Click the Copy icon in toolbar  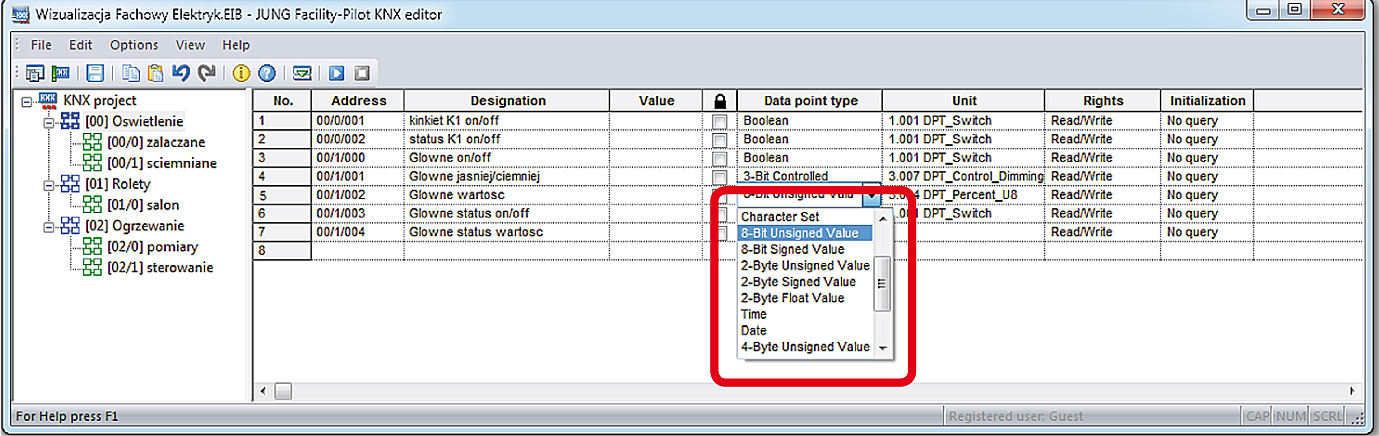(x=131, y=73)
